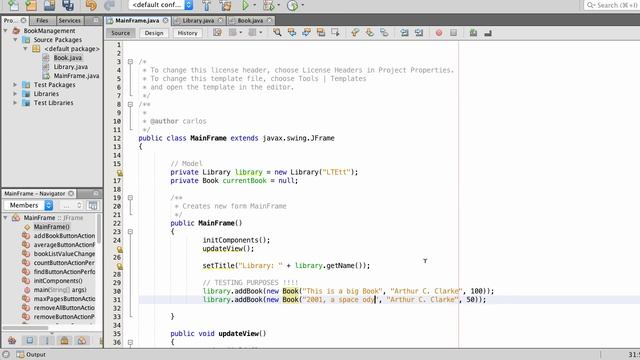
Task: Run the project with green play icon
Action: [245, 5]
